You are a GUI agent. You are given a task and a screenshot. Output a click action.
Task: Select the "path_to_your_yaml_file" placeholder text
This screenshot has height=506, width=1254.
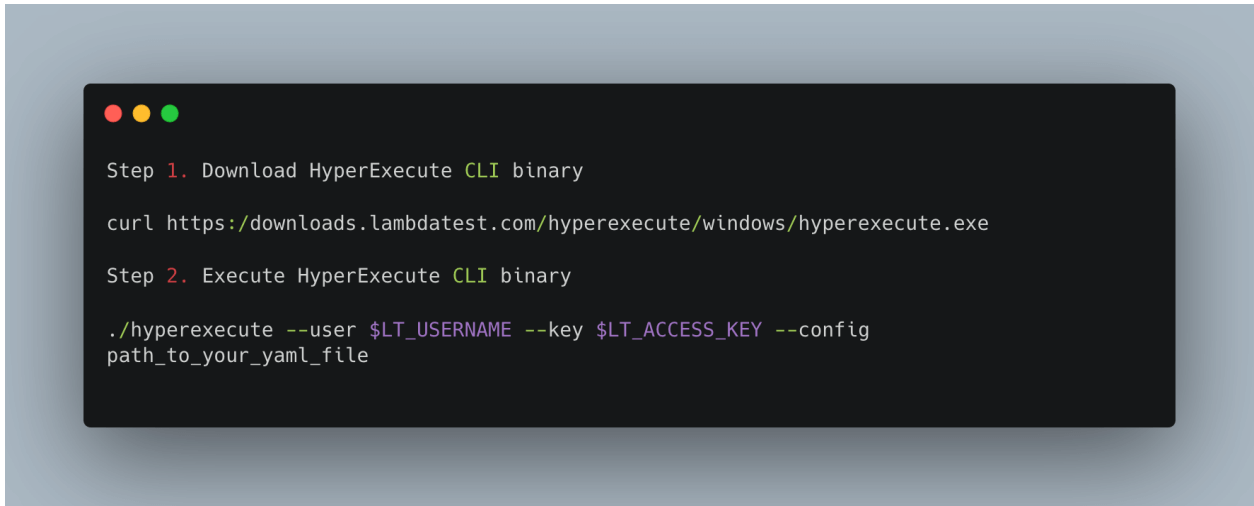237,355
